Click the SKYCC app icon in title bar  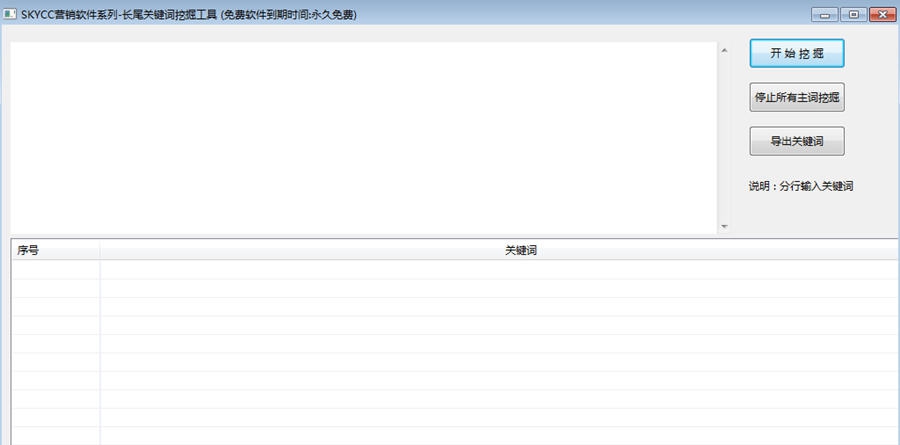click(10, 15)
